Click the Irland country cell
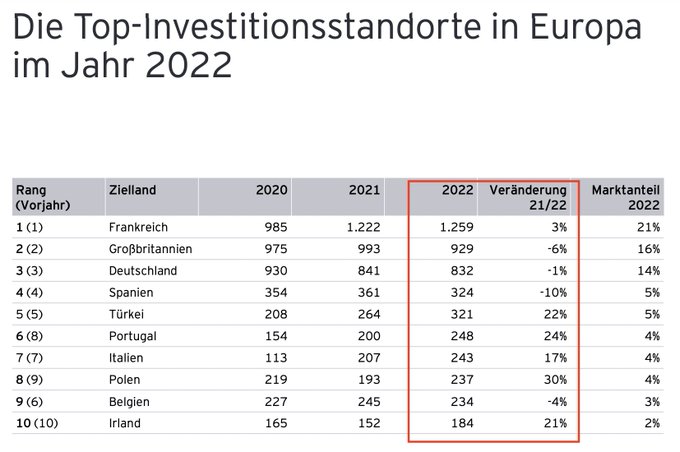 click(125, 423)
